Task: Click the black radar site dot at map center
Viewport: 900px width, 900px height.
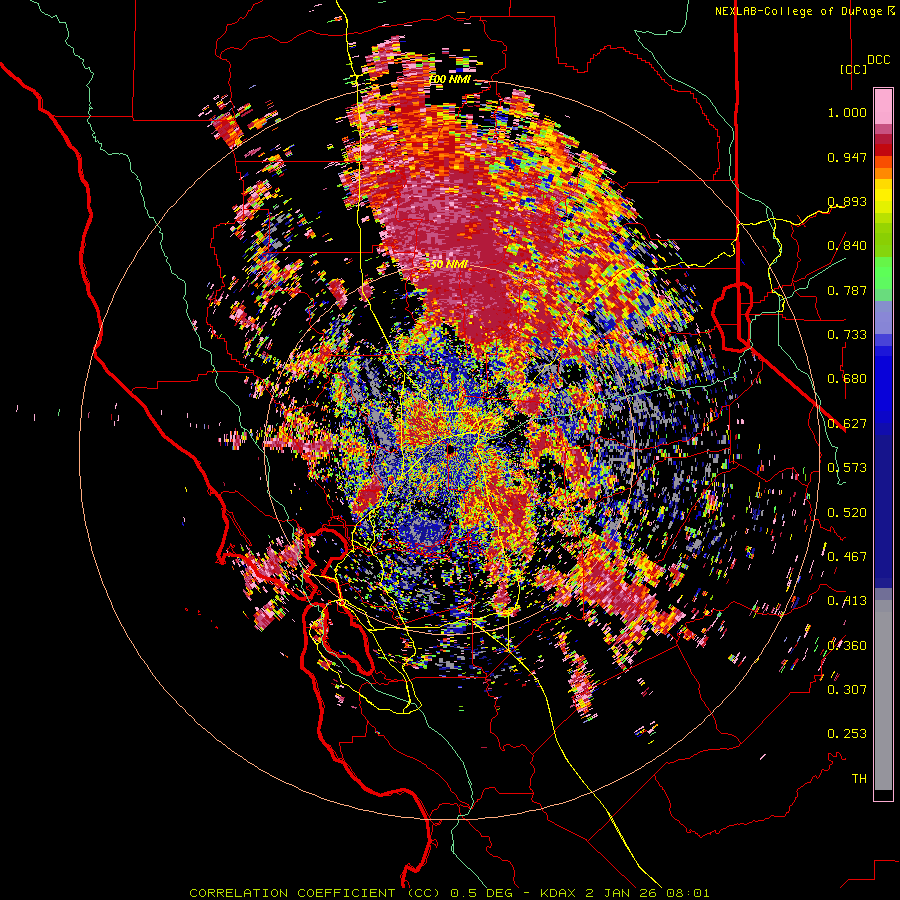Action: coord(450,449)
